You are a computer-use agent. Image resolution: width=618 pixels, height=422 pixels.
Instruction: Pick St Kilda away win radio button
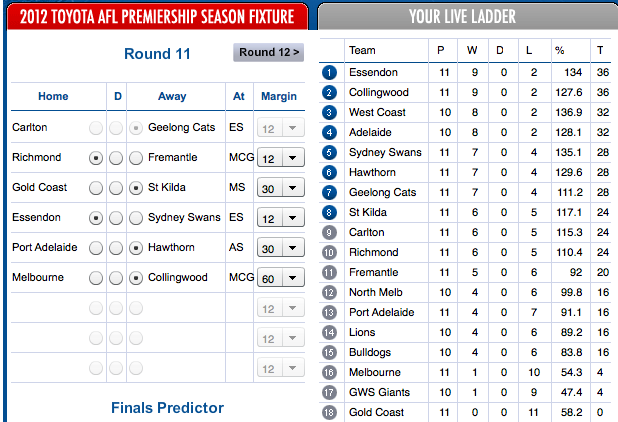click(136, 188)
